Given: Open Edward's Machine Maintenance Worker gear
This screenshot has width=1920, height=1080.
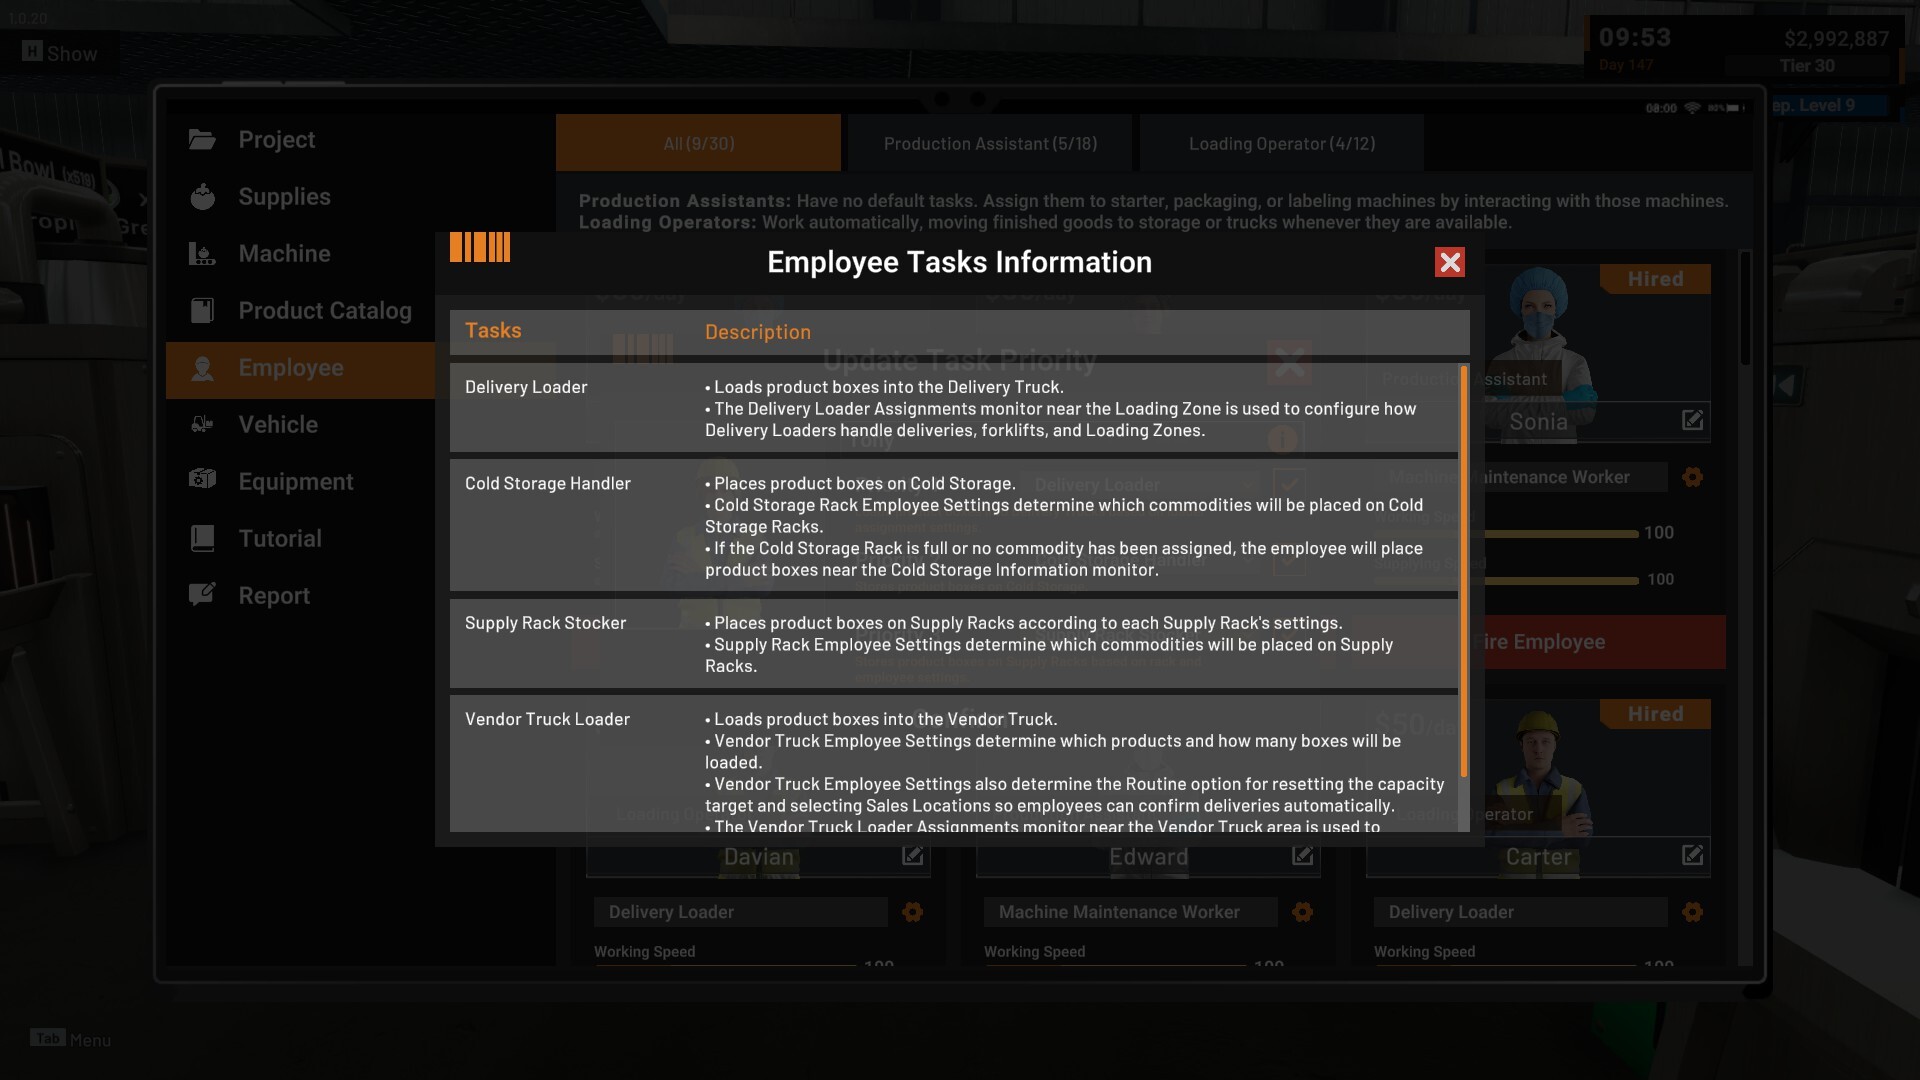Looking at the screenshot, I should pos(1302,912).
